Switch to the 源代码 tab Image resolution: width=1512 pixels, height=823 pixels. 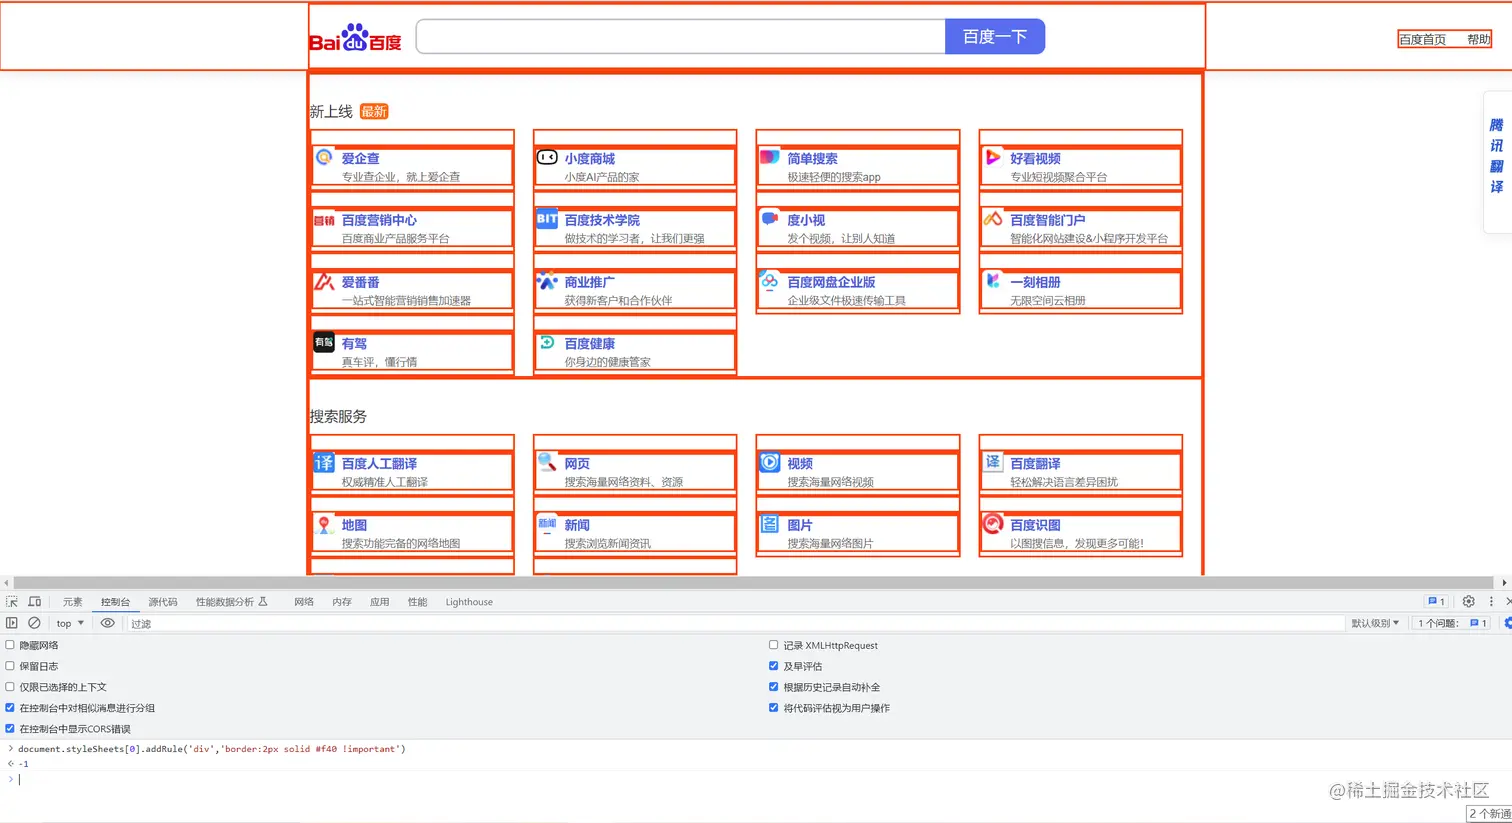pos(163,602)
